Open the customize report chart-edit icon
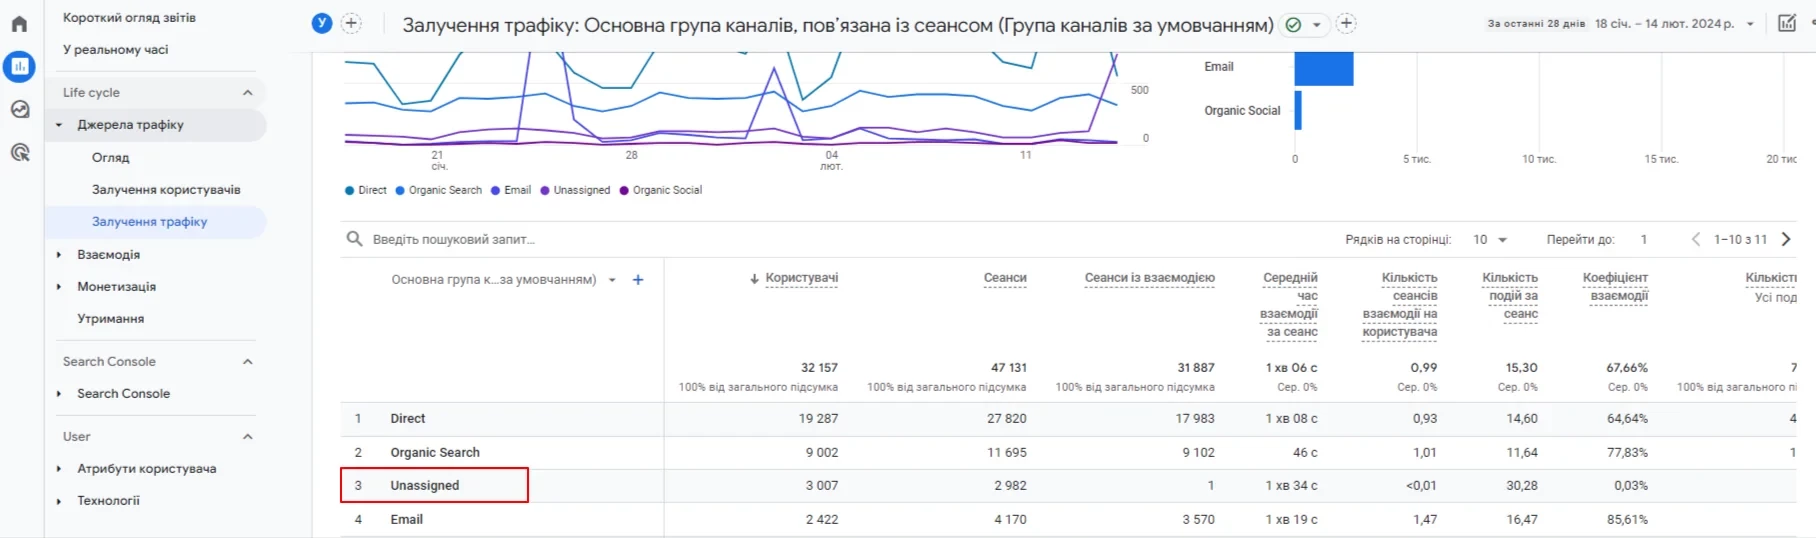 point(1787,23)
